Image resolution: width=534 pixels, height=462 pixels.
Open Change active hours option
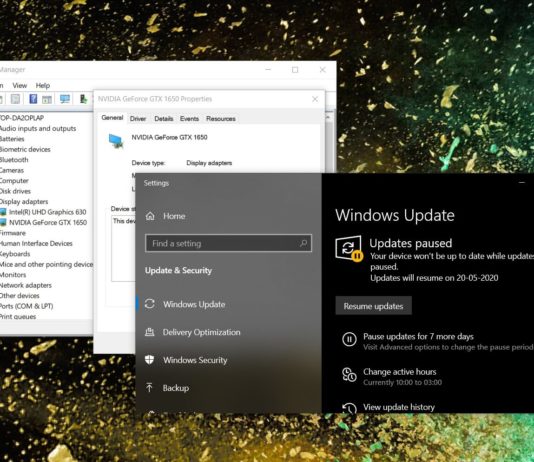pyautogui.click(x=399, y=371)
